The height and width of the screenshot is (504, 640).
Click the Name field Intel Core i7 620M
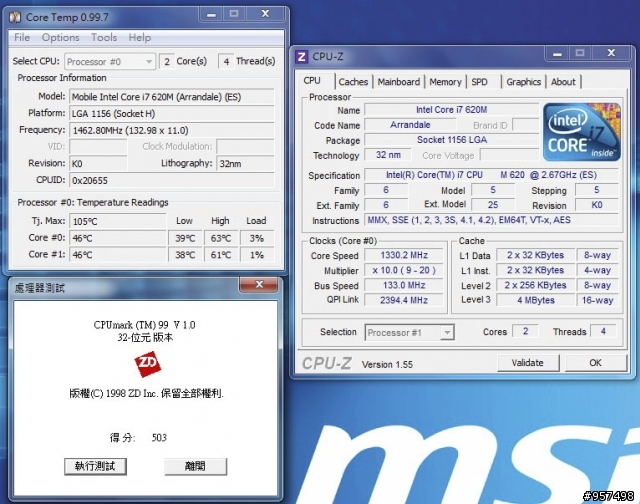pyautogui.click(x=451, y=110)
